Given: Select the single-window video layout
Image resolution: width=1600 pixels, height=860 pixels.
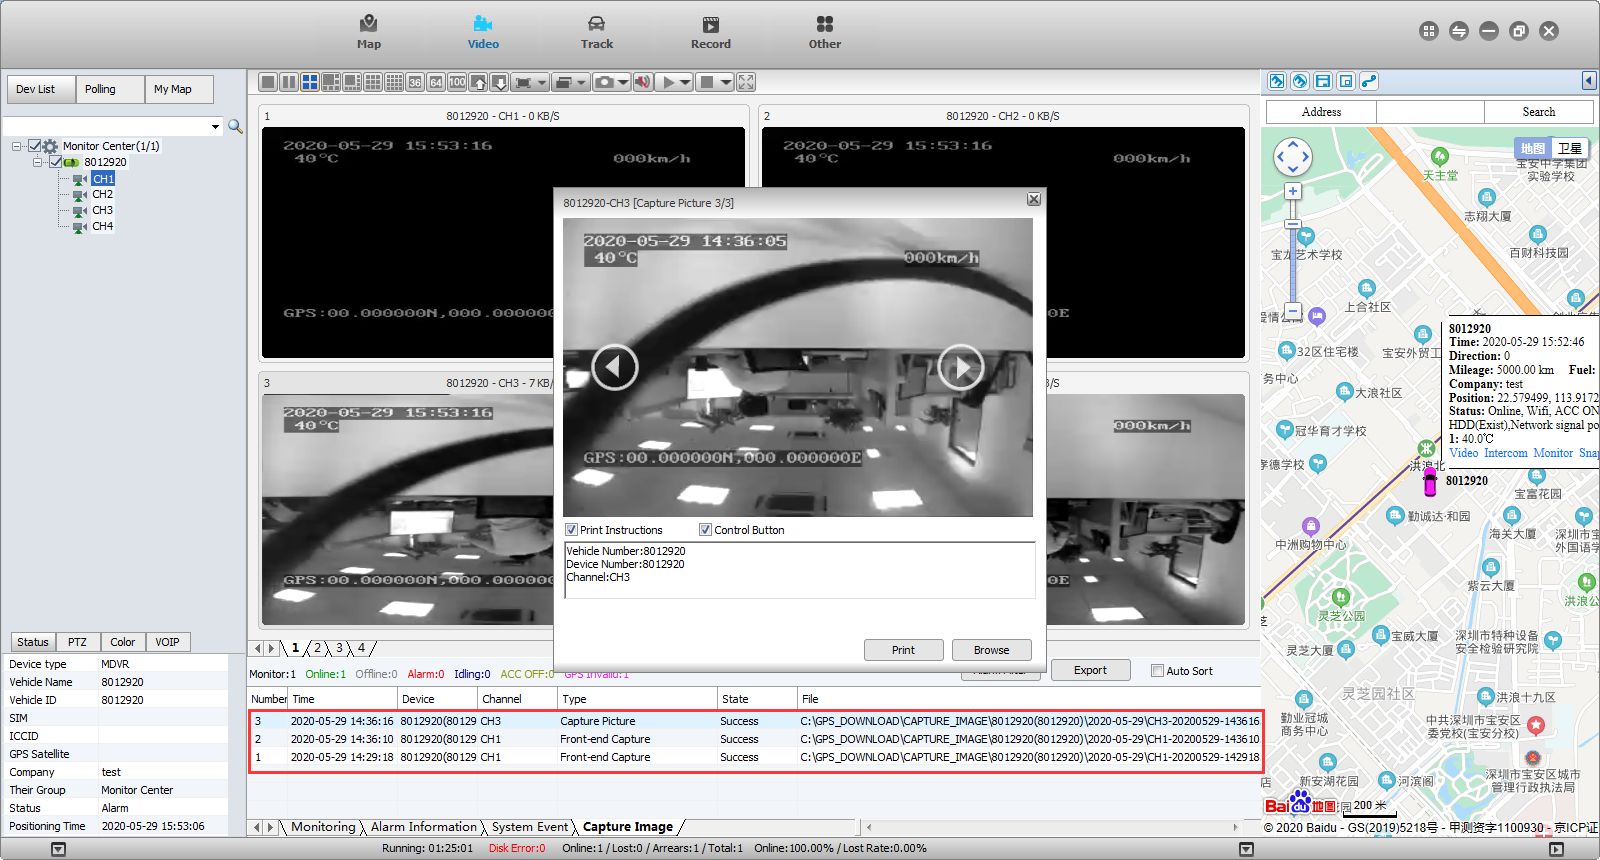Looking at the screenshot, I should (268, 82).
